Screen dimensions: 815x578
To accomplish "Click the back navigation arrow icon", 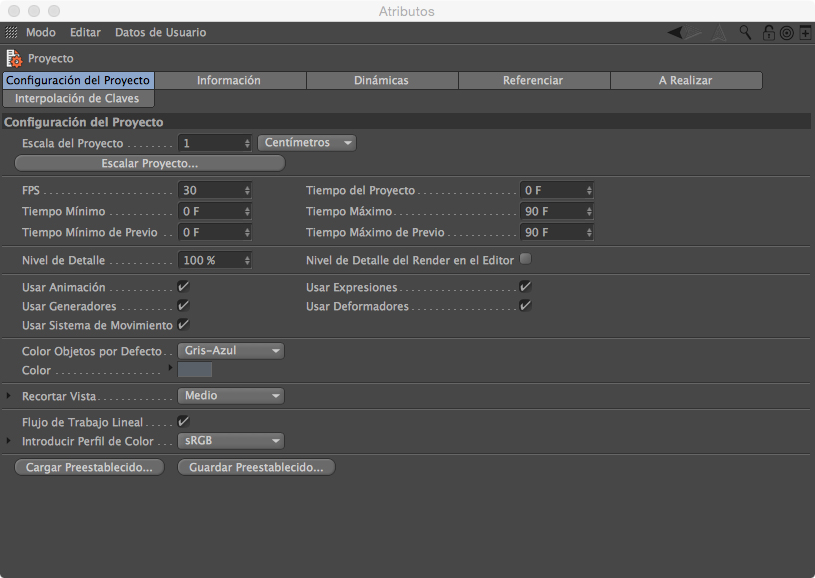I will (x=677, y=33).
